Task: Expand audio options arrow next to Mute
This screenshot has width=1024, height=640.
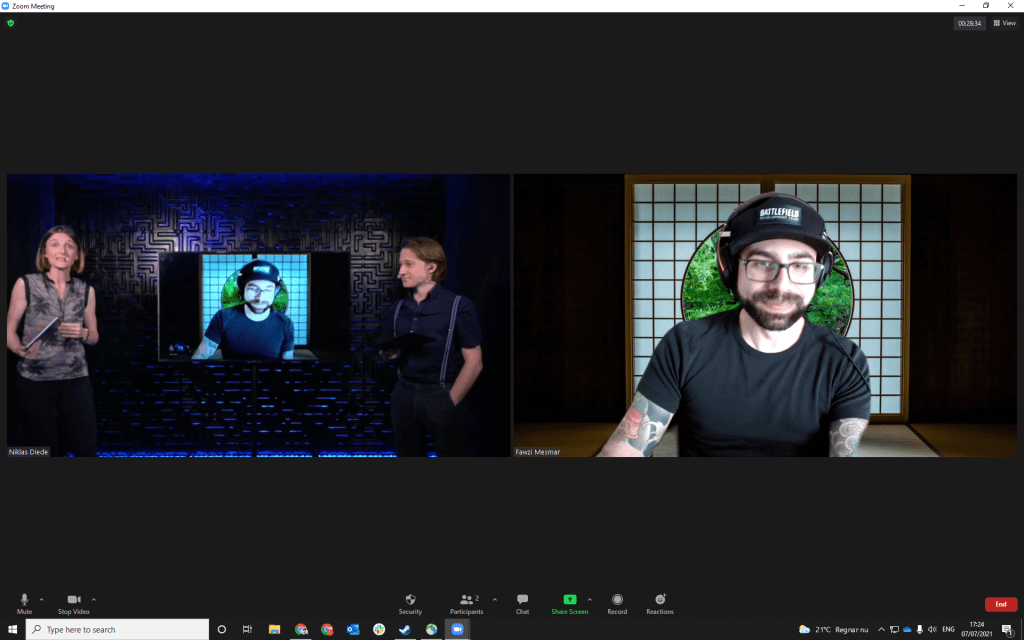Action: click(41, 599)
